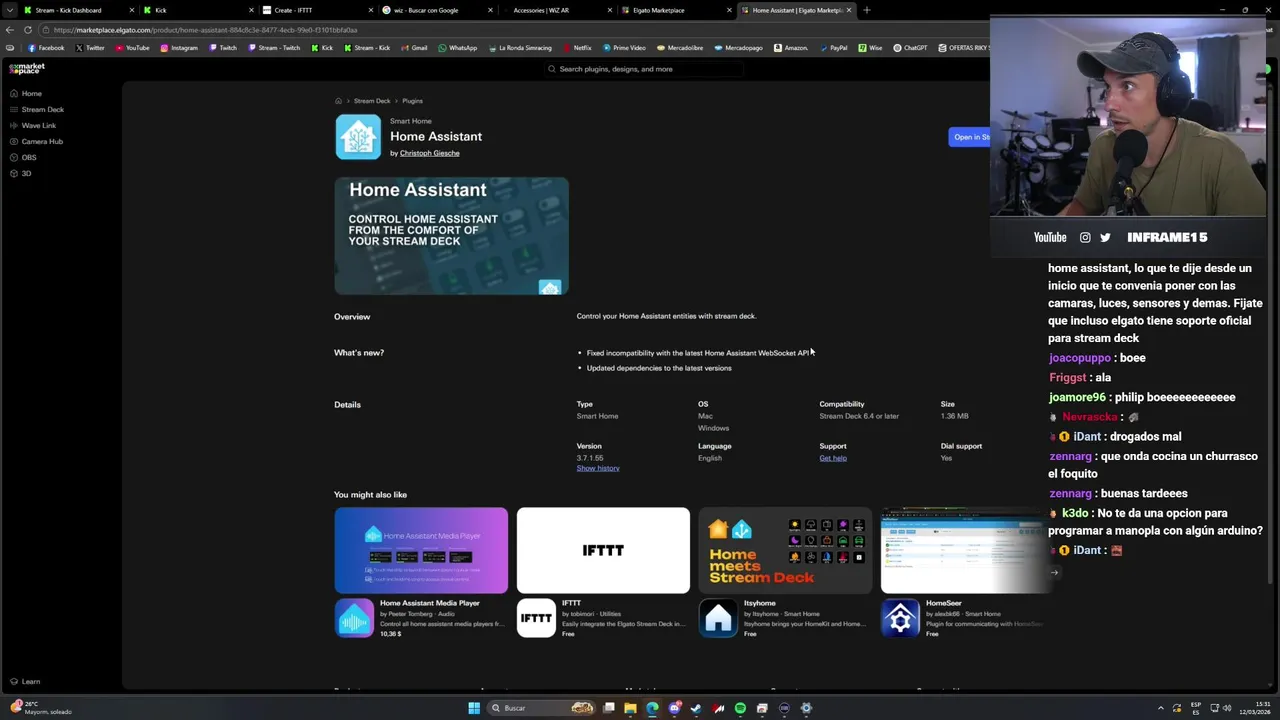
Task: Reload the page in the browser
Action: coord(27,30)
